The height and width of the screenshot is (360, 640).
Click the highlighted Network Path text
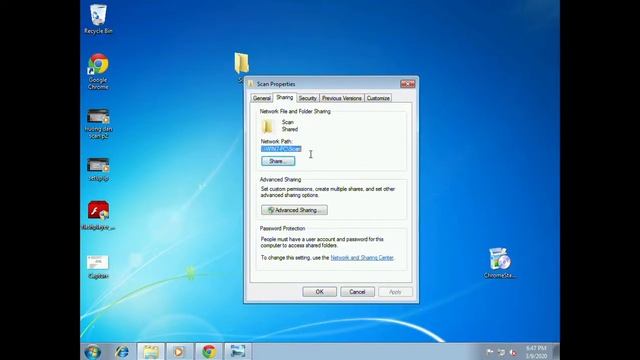click(x=281, y=149)
